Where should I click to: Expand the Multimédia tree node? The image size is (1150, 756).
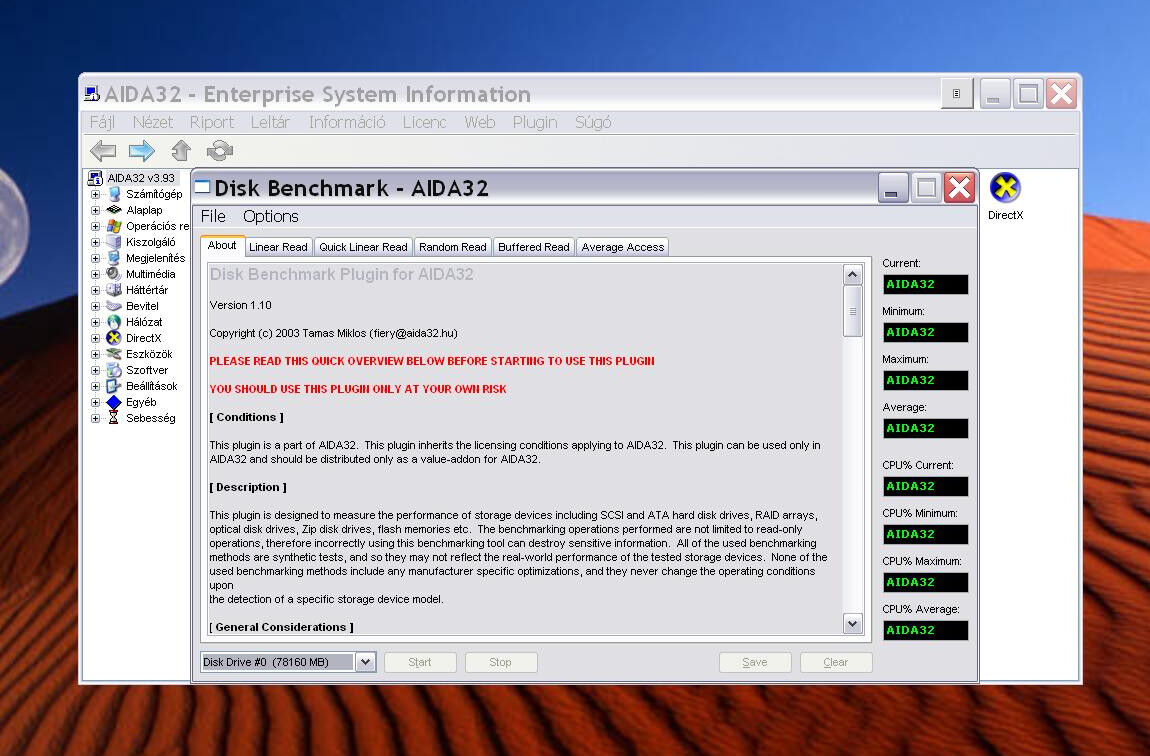[95, 274]
